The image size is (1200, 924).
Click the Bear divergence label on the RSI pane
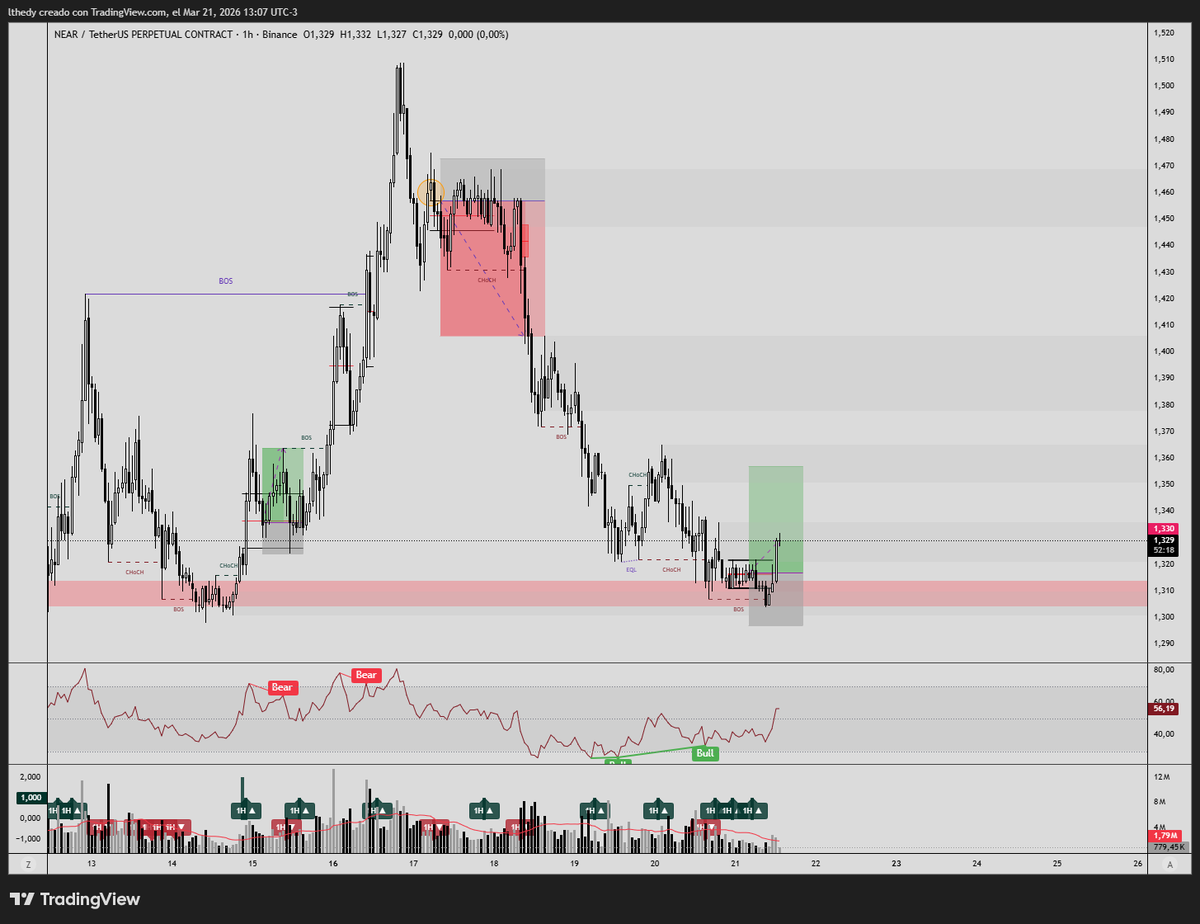[365, 675]
